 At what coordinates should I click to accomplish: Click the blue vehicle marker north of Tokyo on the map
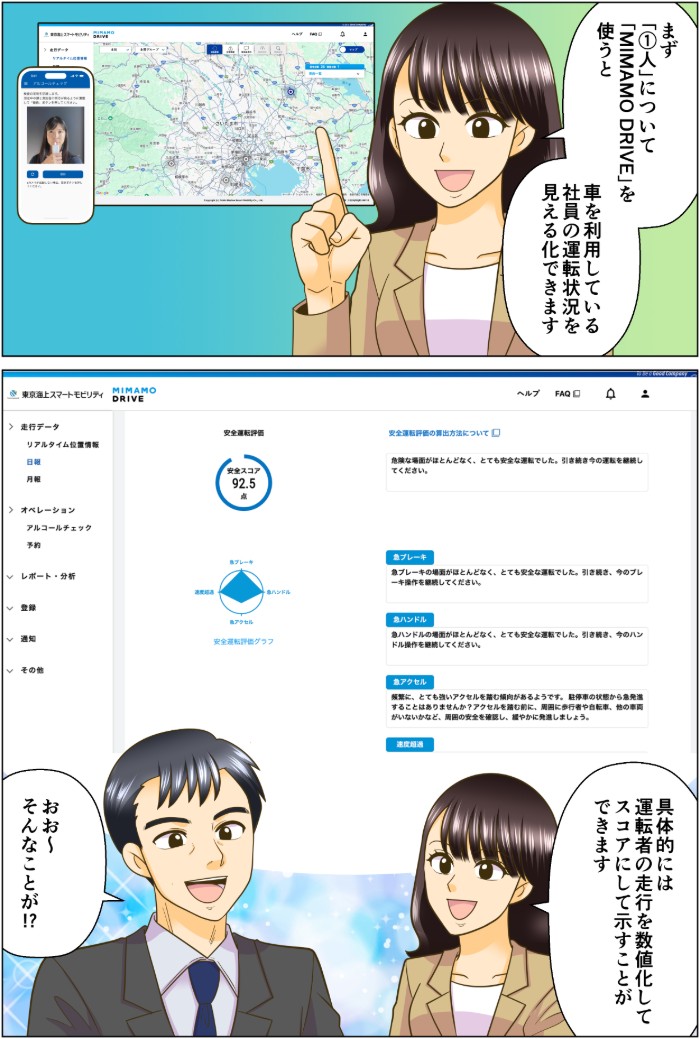pyautogui.click(x=290, y=92)
